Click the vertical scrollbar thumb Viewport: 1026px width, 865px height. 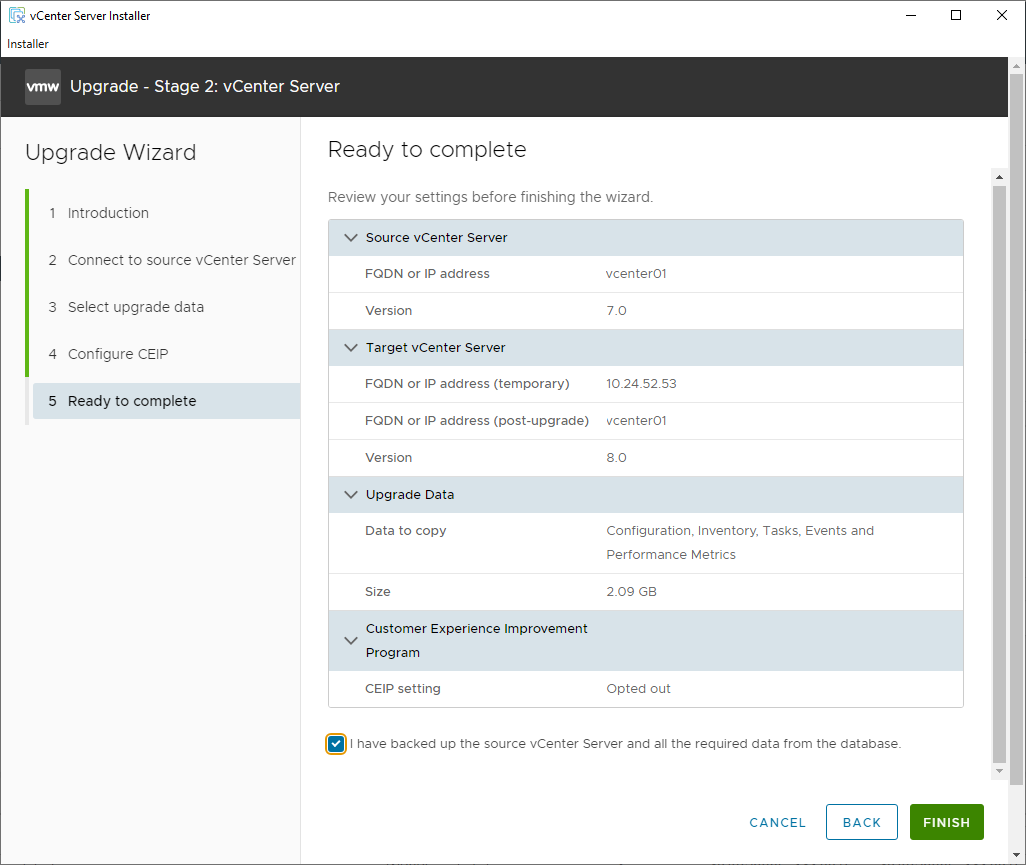point(999,470)
